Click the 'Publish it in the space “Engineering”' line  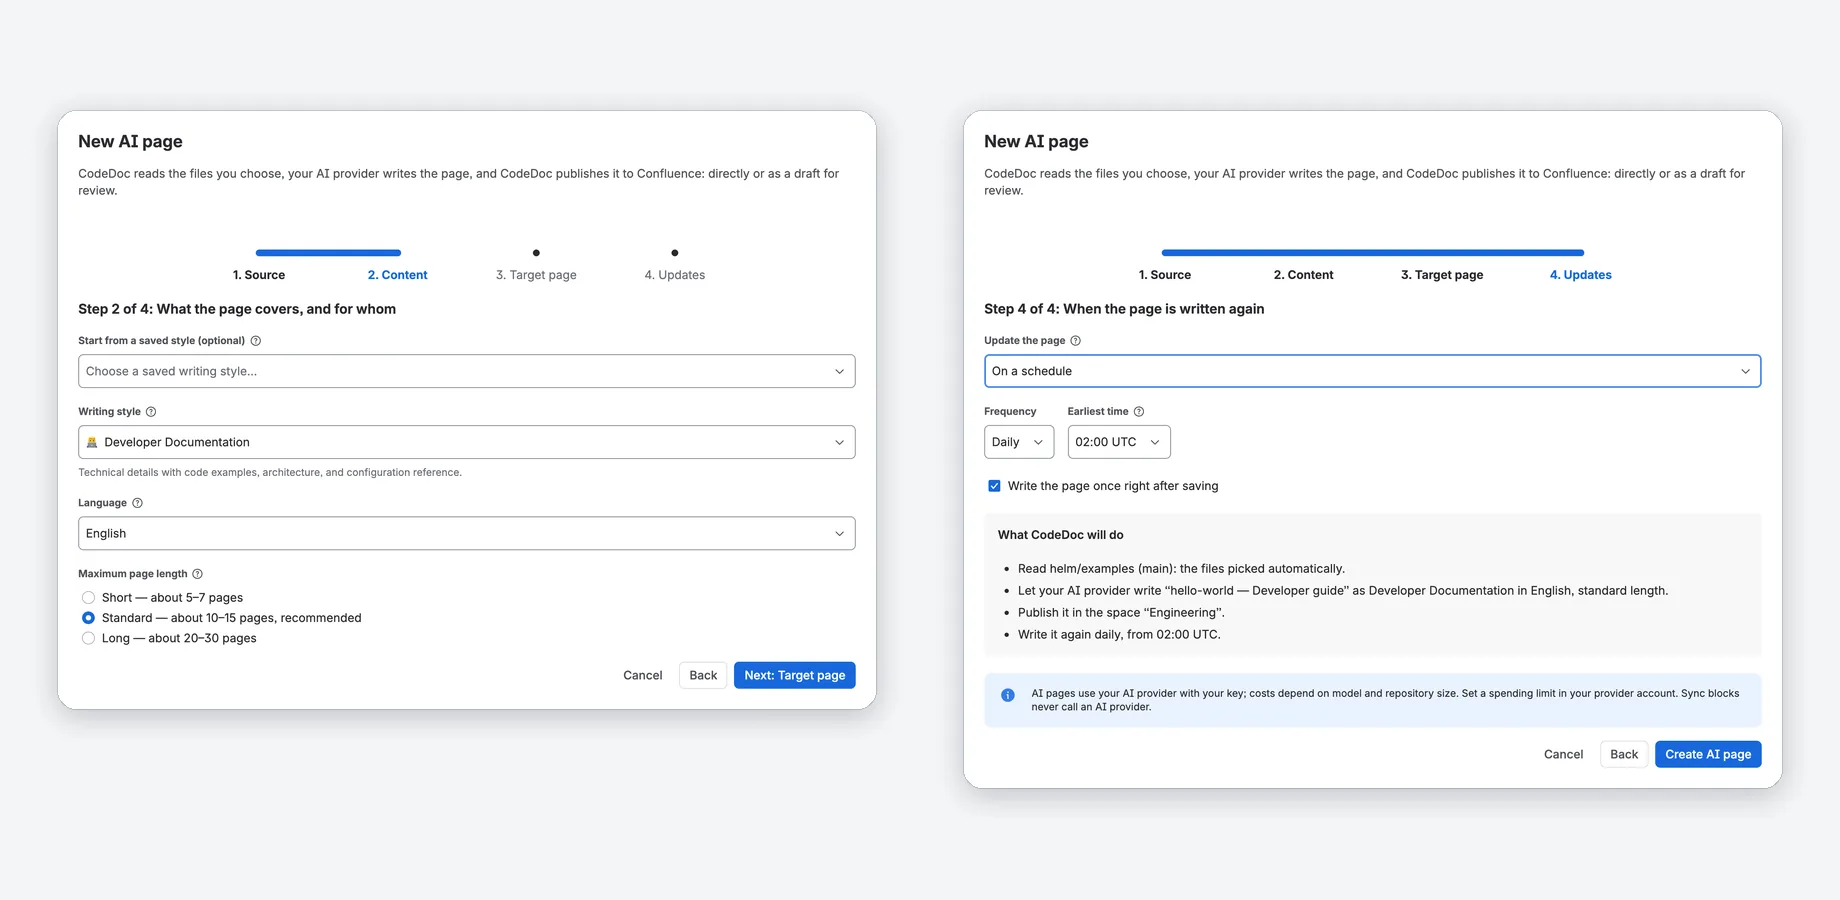point(1121,613)
